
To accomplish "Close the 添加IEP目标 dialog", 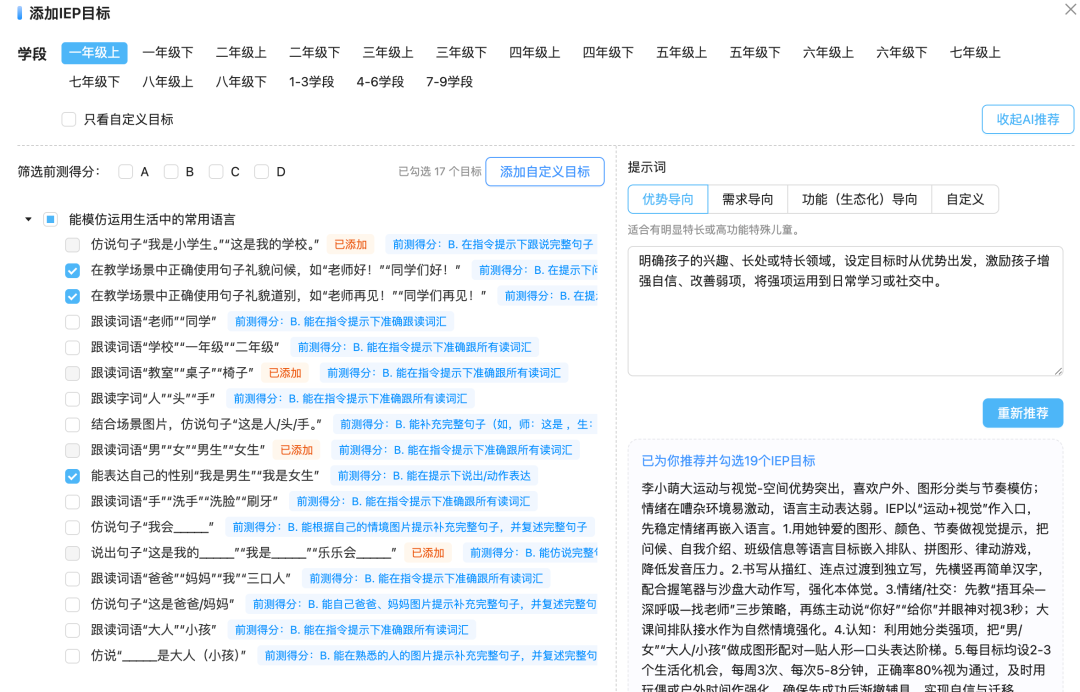I will click(1070, 9).
